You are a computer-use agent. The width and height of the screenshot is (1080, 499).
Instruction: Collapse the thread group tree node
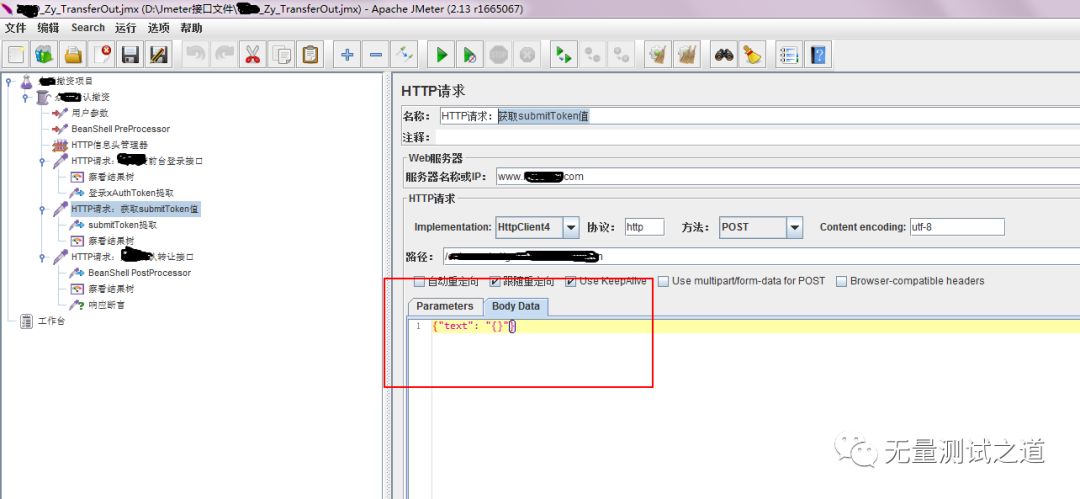pyautogui.click(x=25, y=98)
